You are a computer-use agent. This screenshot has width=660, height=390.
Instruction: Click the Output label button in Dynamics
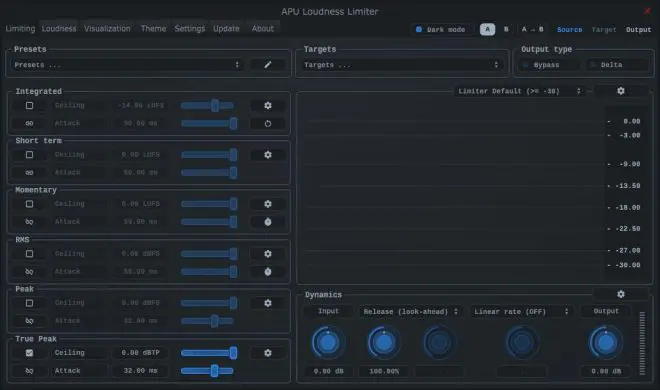(x=606, y=311)
